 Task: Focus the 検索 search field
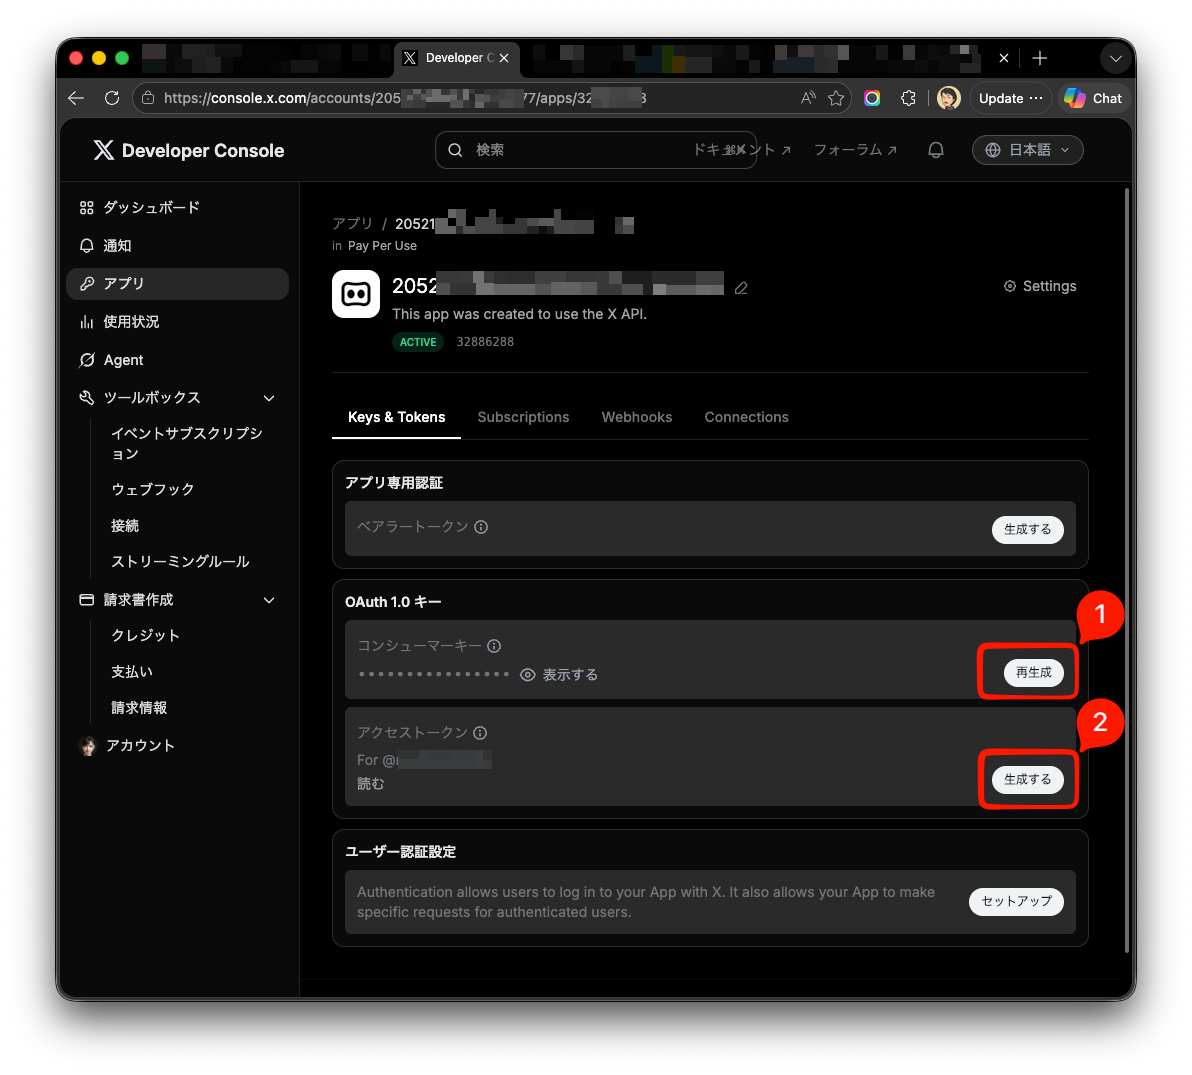(595, 150)
